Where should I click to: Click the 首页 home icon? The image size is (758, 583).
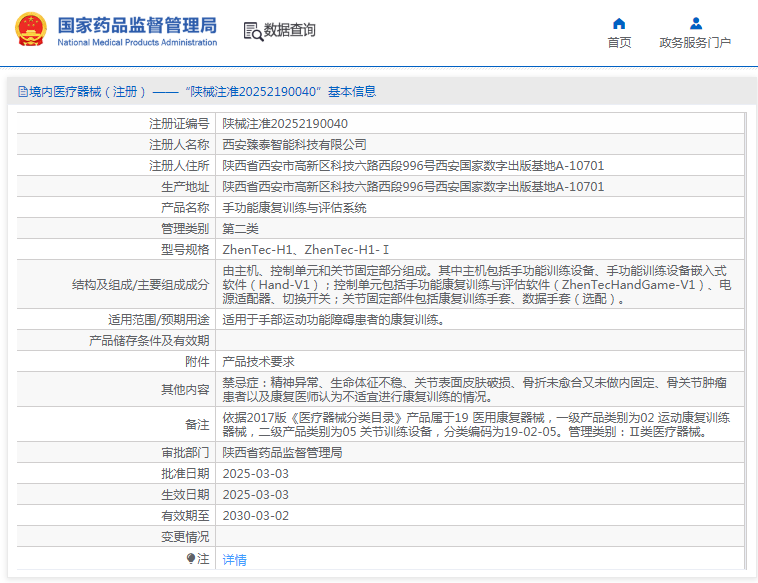coord(619,23)
